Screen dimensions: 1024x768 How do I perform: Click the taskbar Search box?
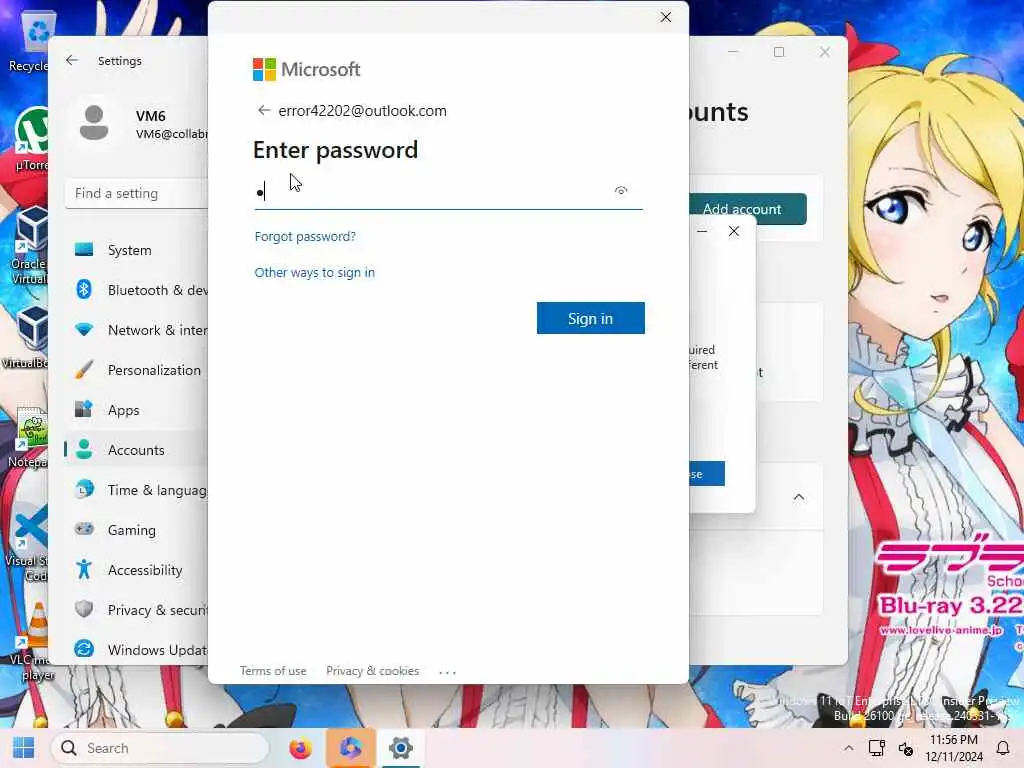pyautogui.click(x=161, y=748)
